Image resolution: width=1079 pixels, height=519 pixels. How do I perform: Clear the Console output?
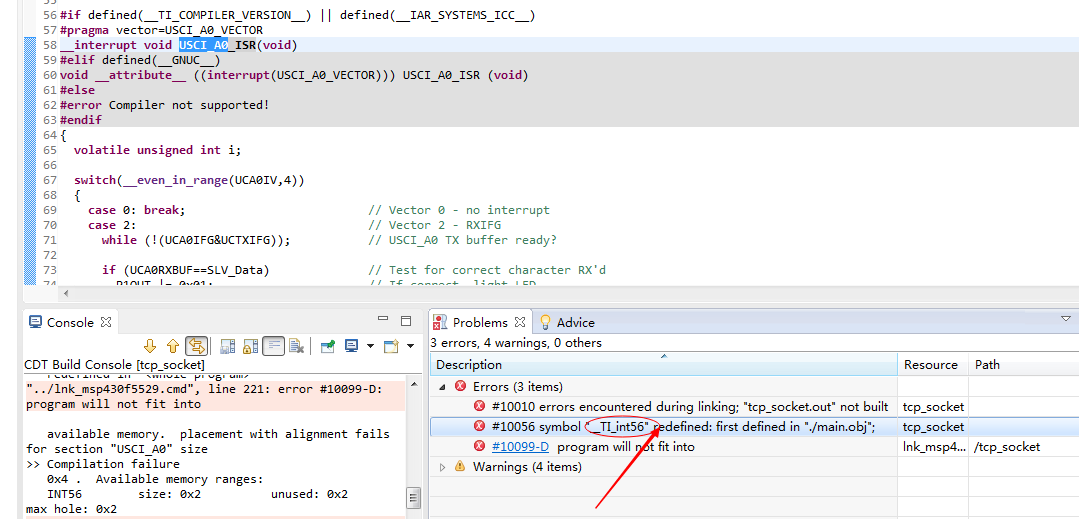click(x=297, y=346)
